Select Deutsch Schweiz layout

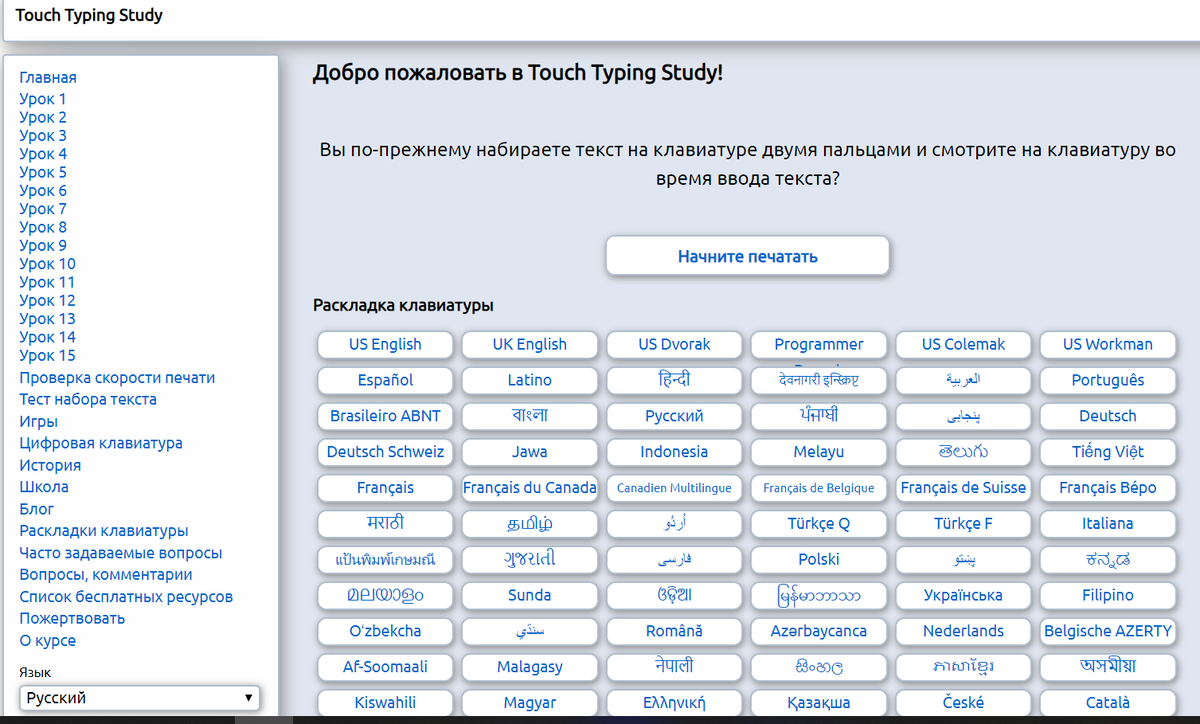[385, 452]
